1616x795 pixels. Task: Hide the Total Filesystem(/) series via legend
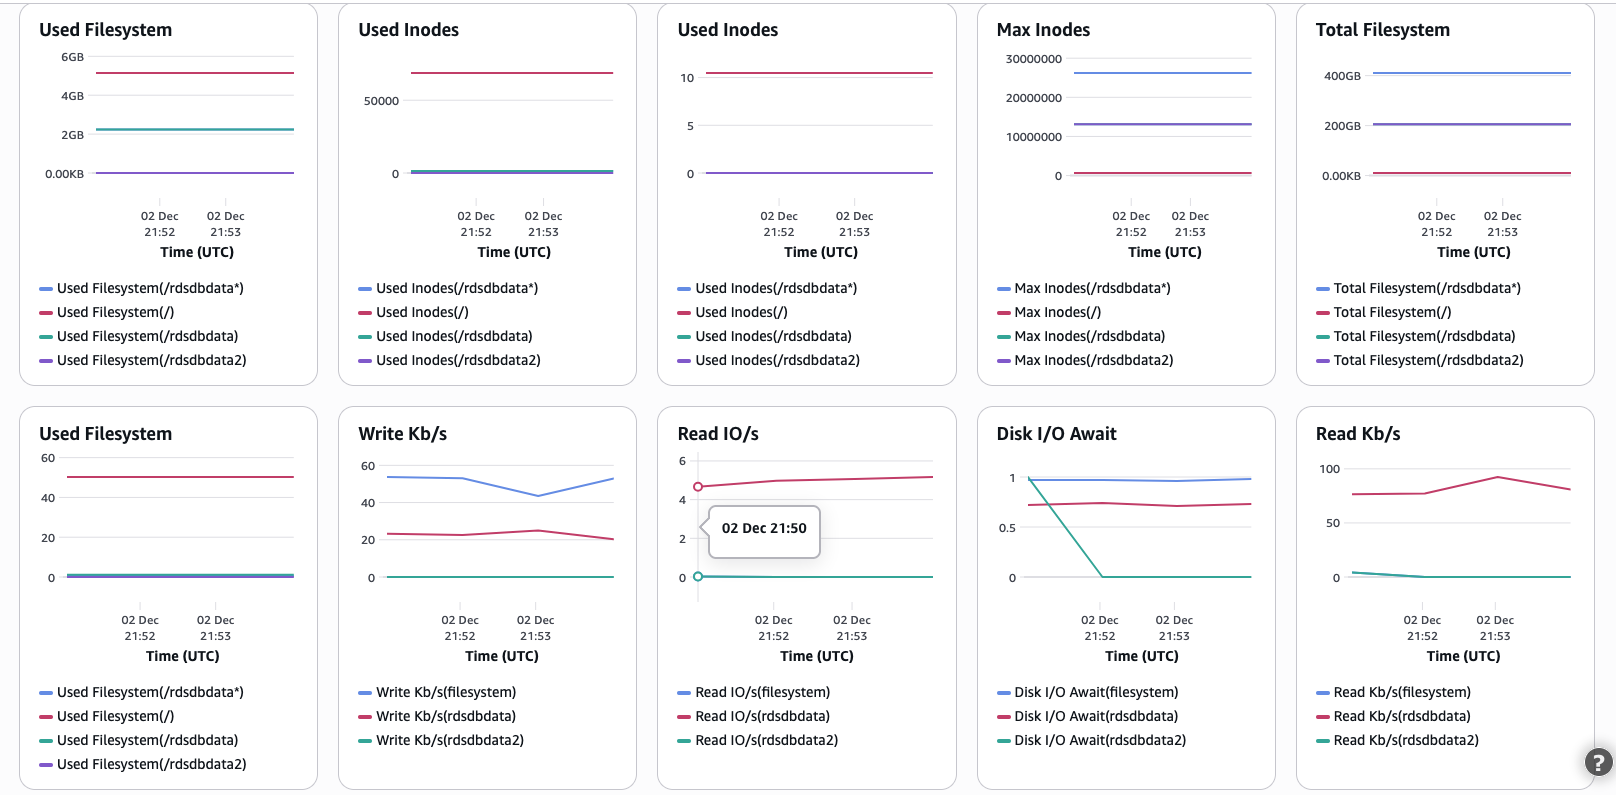point(1391,312)
